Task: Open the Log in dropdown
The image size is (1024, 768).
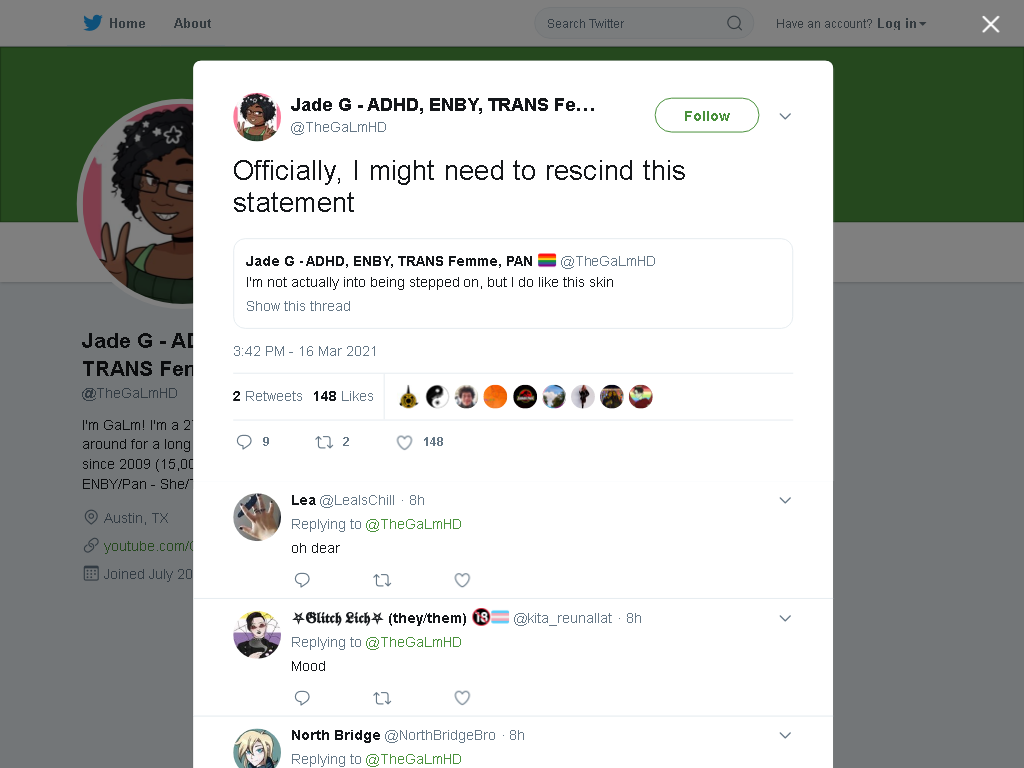Action: [x=901, y=24]
